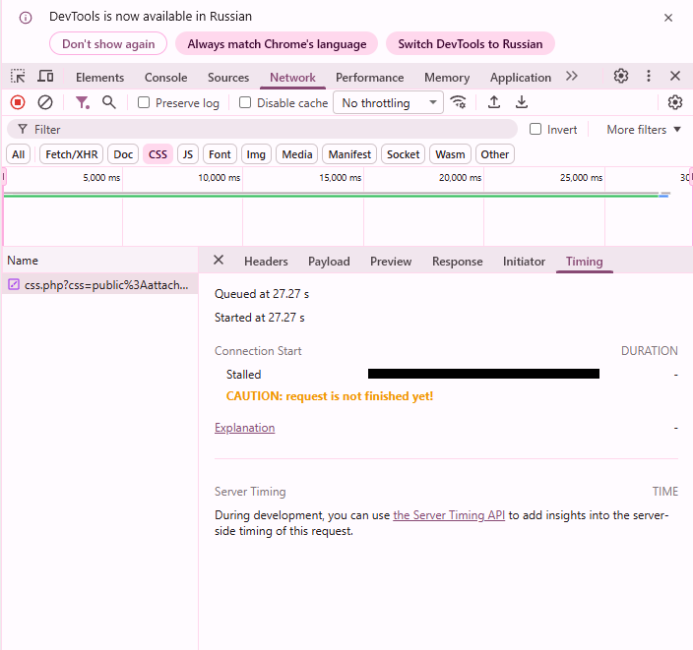Click the 15,000 ms overview marker
Viewport: 693px width, 650px height.
[340, 178]
